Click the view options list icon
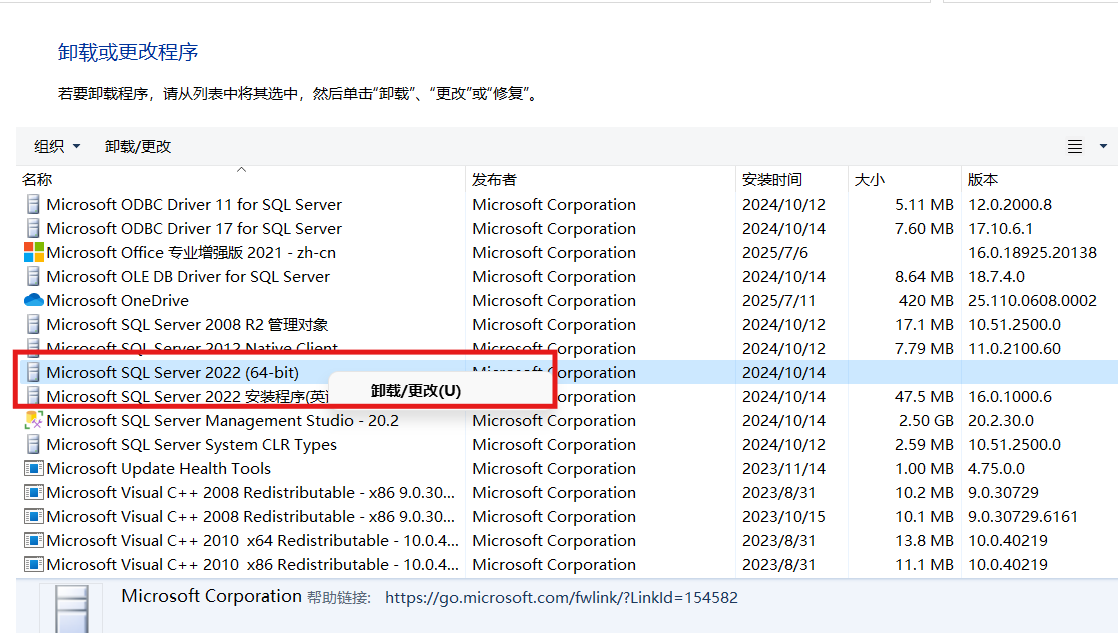The width and height of the screenshot is (1118, 633). [1075, 147]
